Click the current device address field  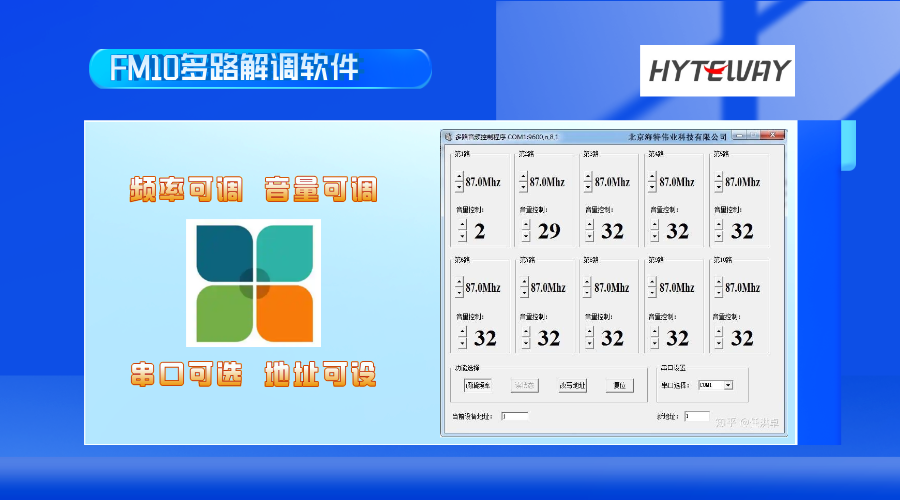(514, 416)
